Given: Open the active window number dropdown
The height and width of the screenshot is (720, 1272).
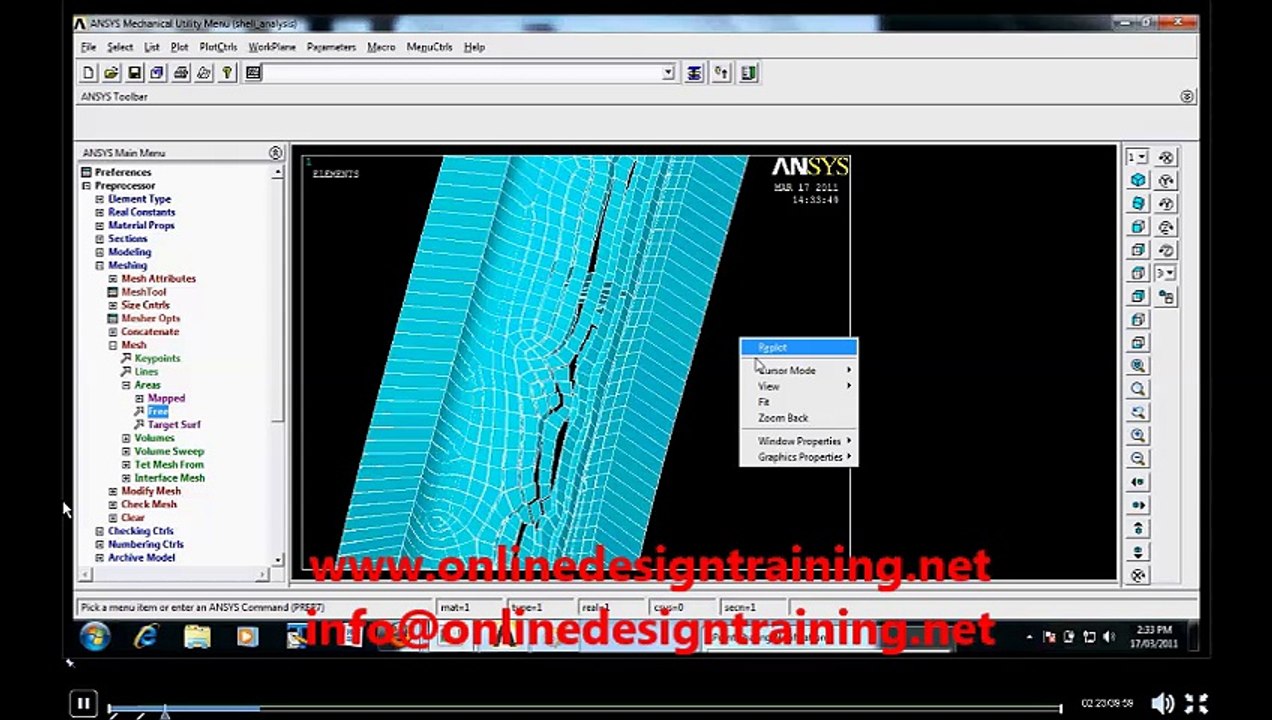Looking at the screenshot, I should tap(1138, 157).
